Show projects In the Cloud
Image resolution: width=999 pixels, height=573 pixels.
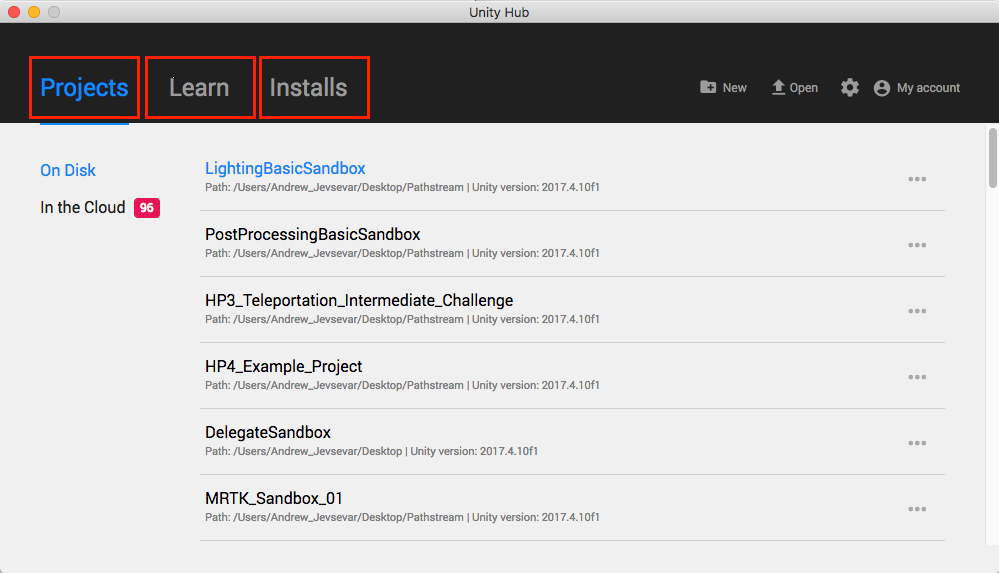(83, 207)
